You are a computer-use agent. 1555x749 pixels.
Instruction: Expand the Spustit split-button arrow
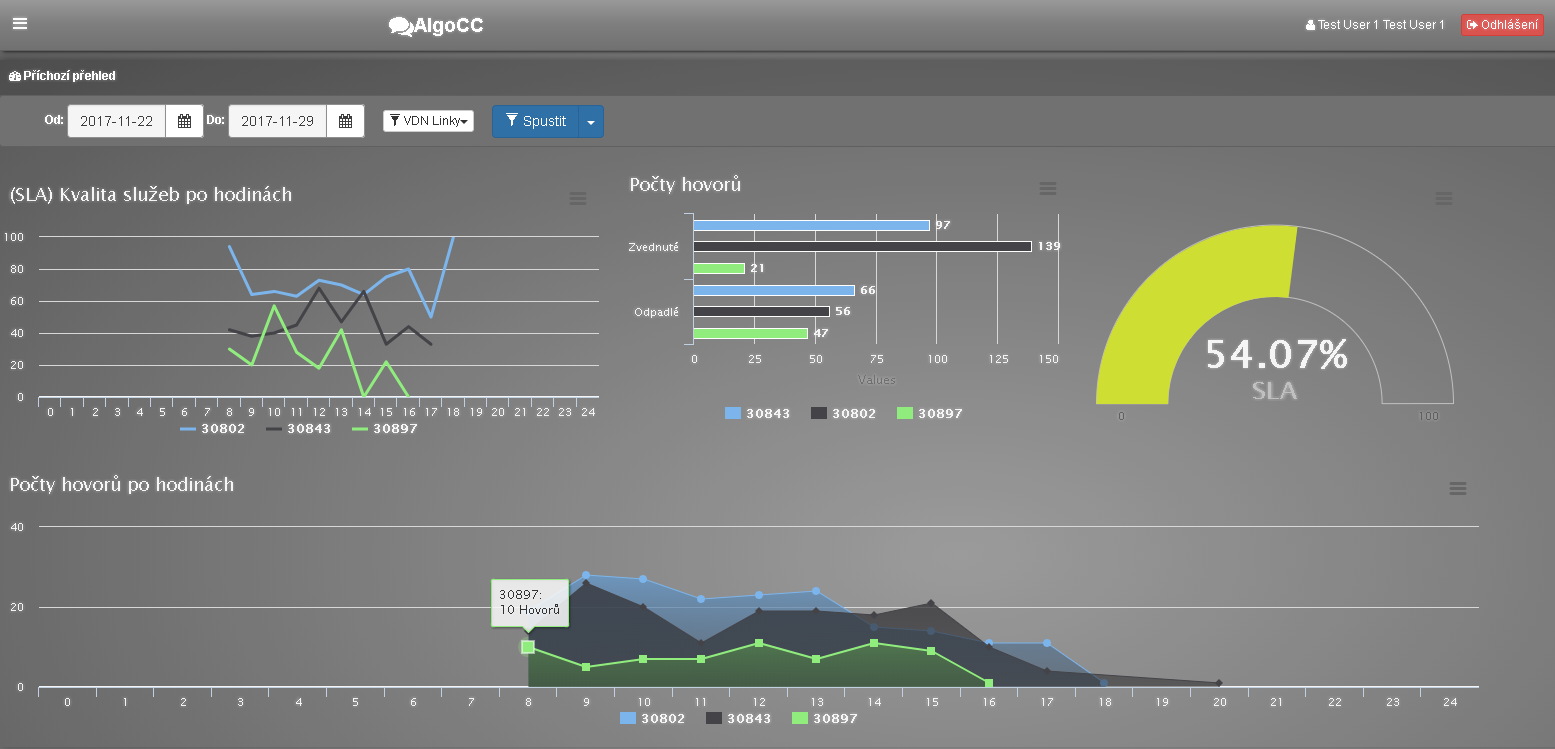[591, 122]
